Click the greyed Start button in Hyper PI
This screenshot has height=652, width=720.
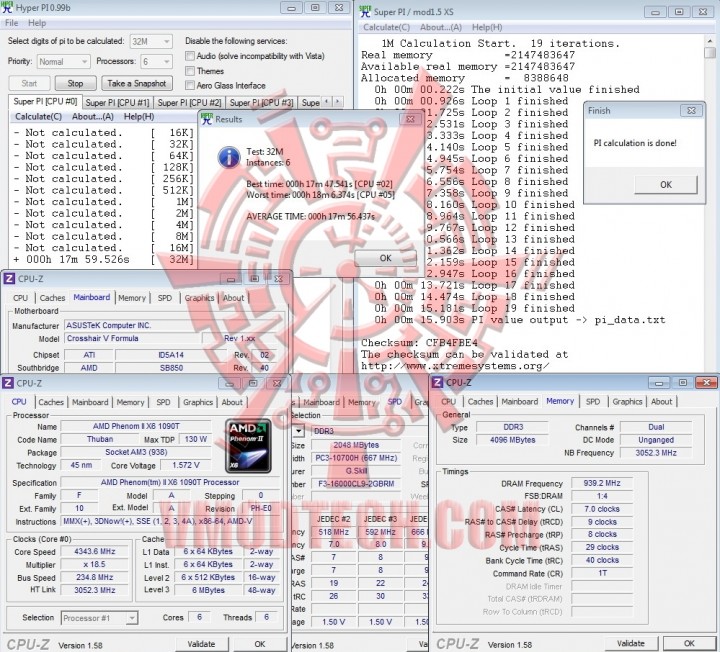(29, 83)
